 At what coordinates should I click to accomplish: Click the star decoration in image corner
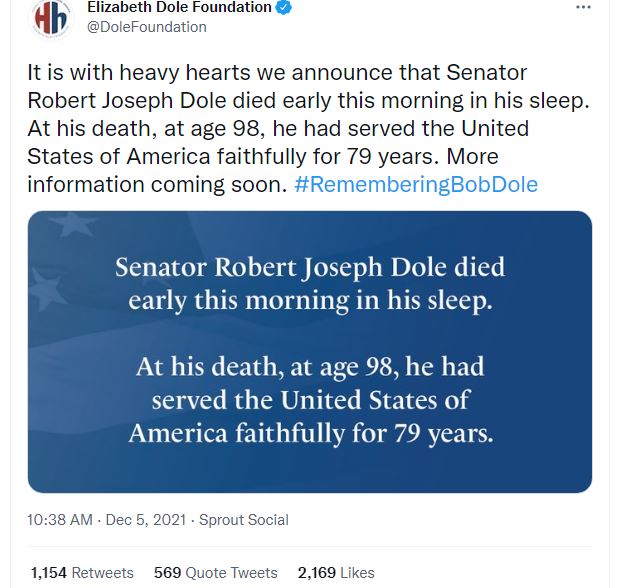(x=72, y=223)
